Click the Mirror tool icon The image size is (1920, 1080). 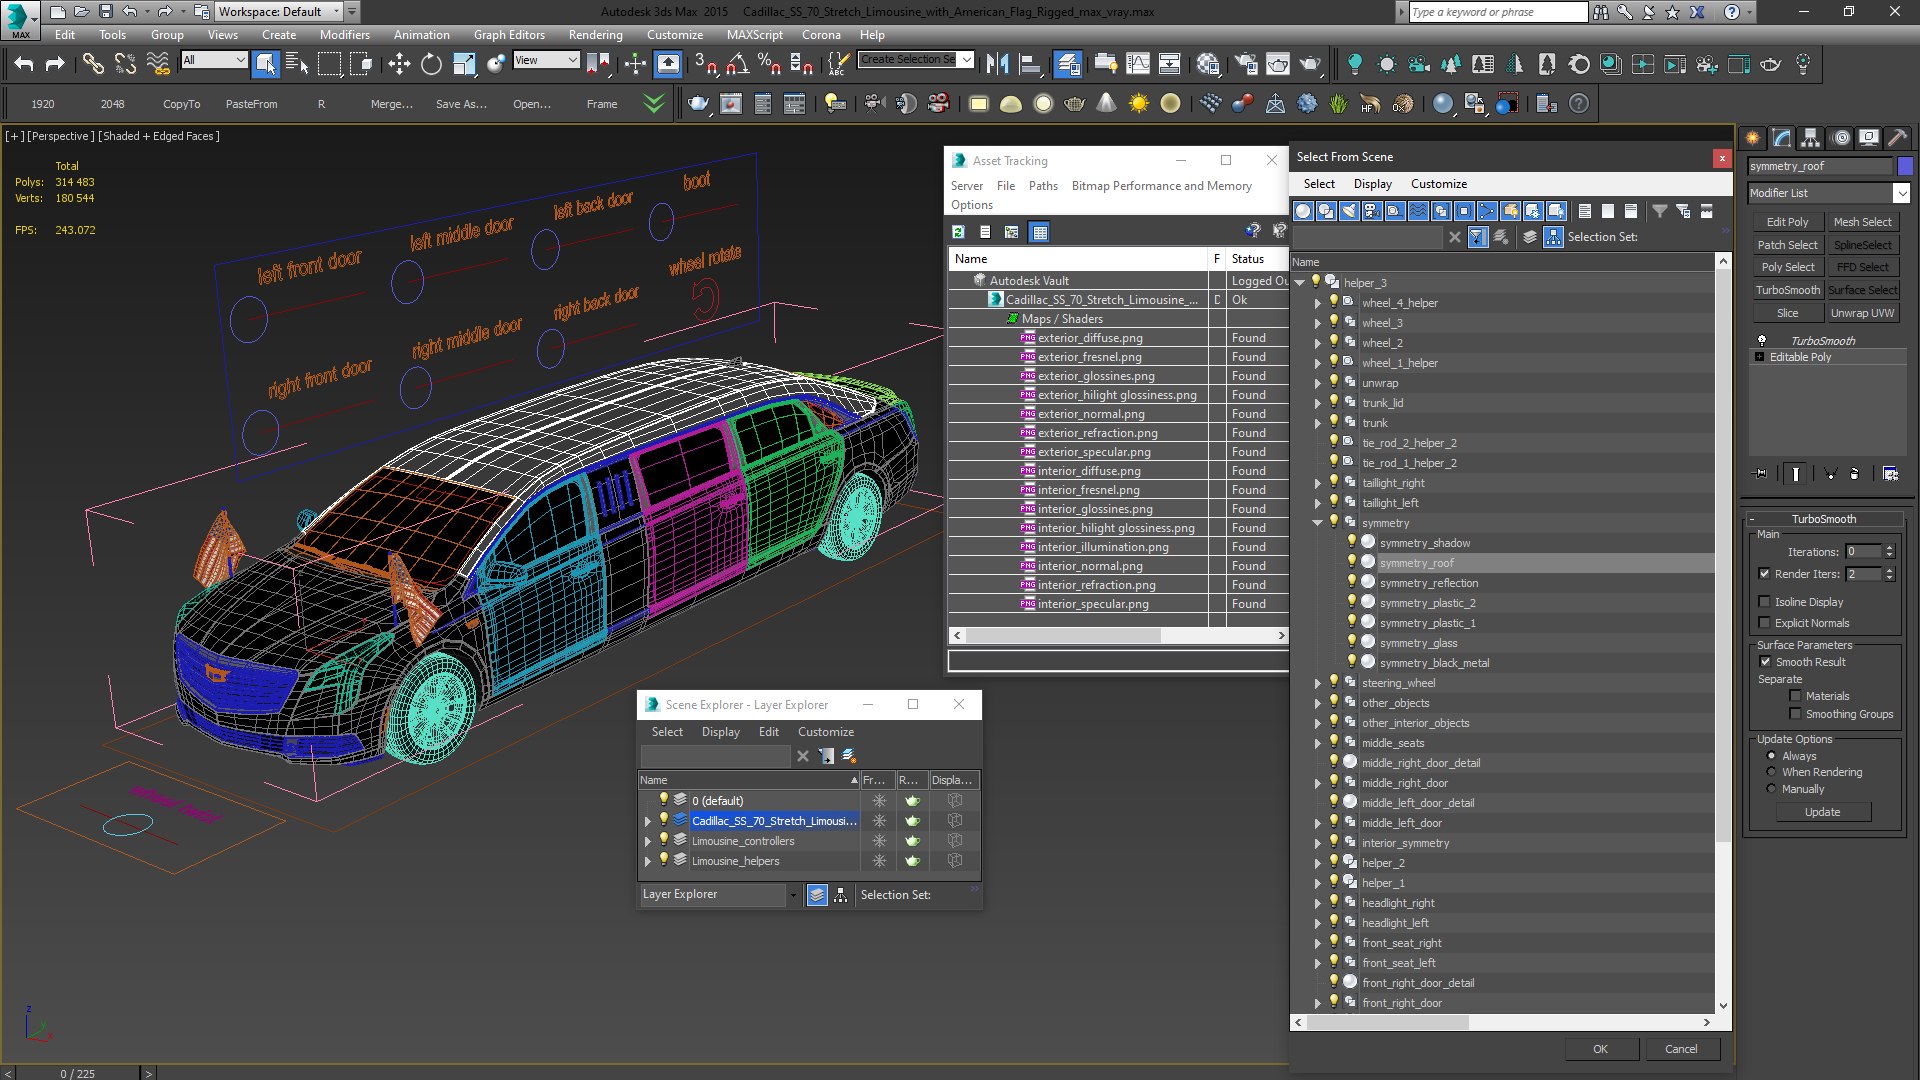997,64
